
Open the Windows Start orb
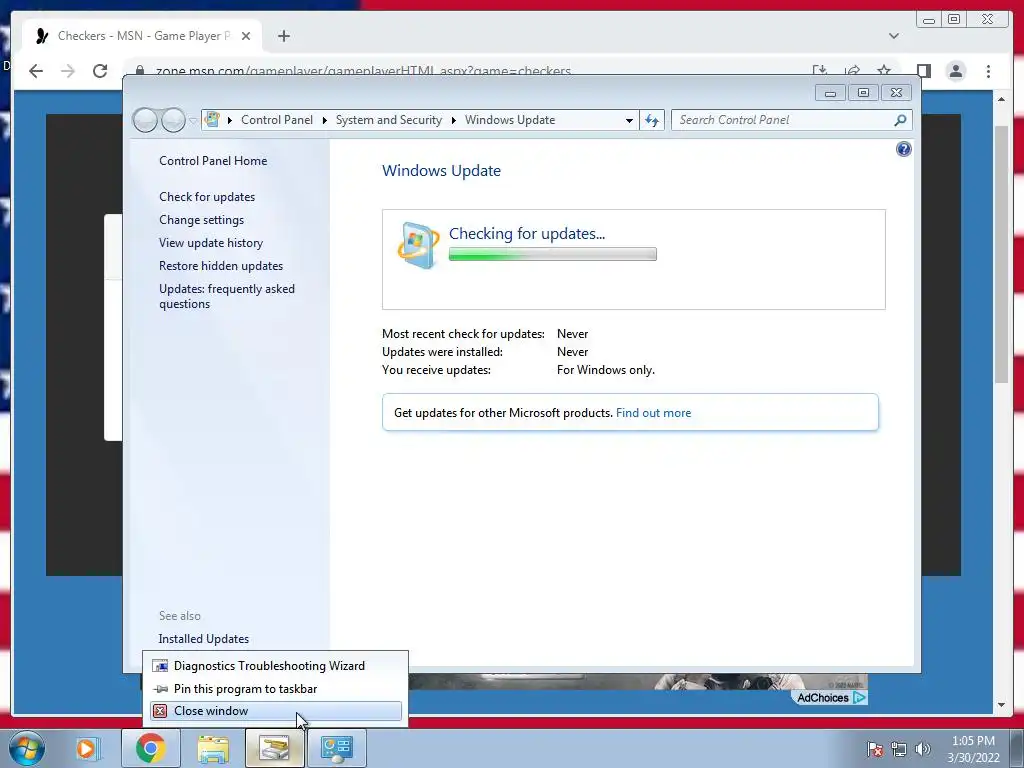[26, 748]
